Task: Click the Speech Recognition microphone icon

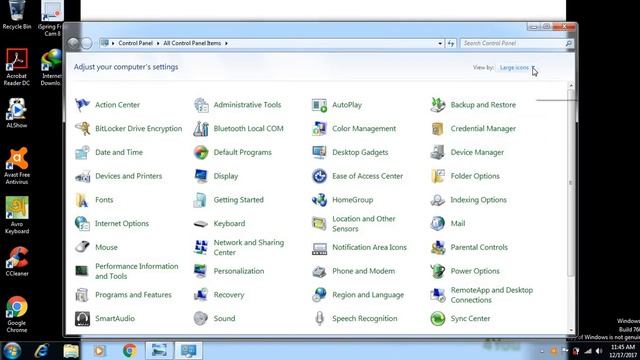Action: coord(319,318)
